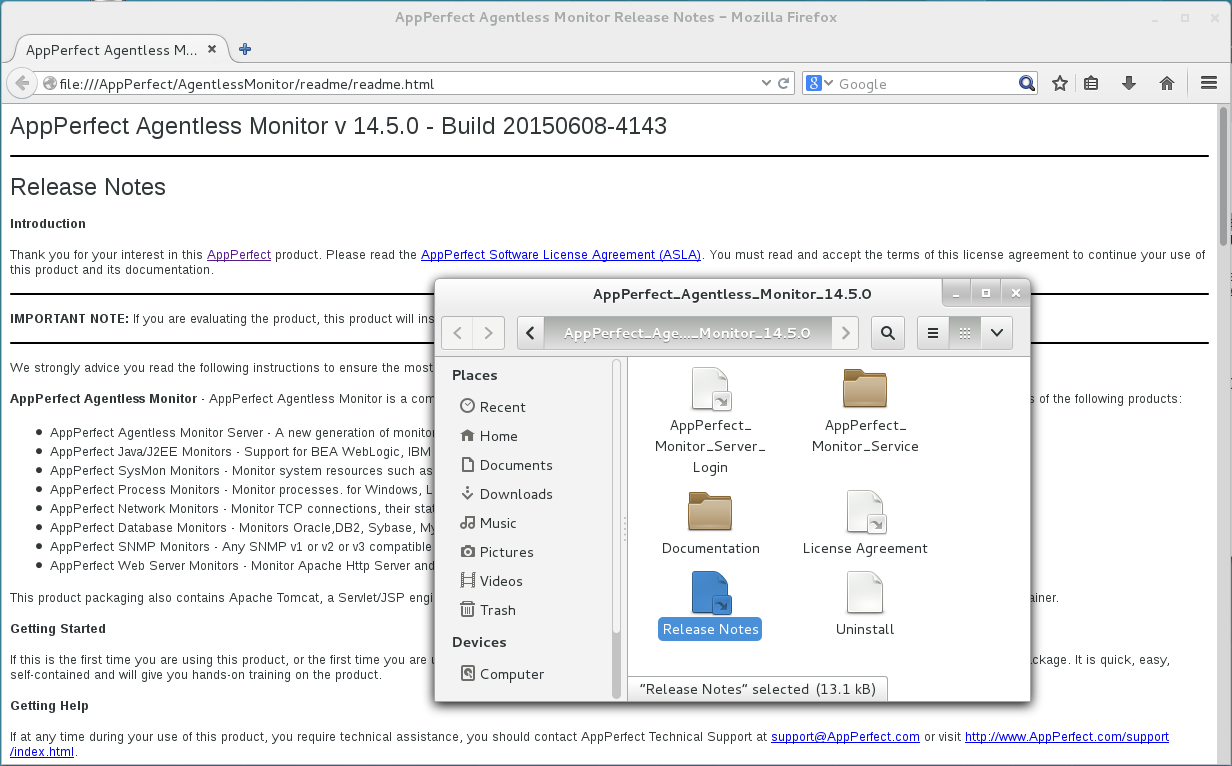Open Trash in Places sidebar

[487, 610]
